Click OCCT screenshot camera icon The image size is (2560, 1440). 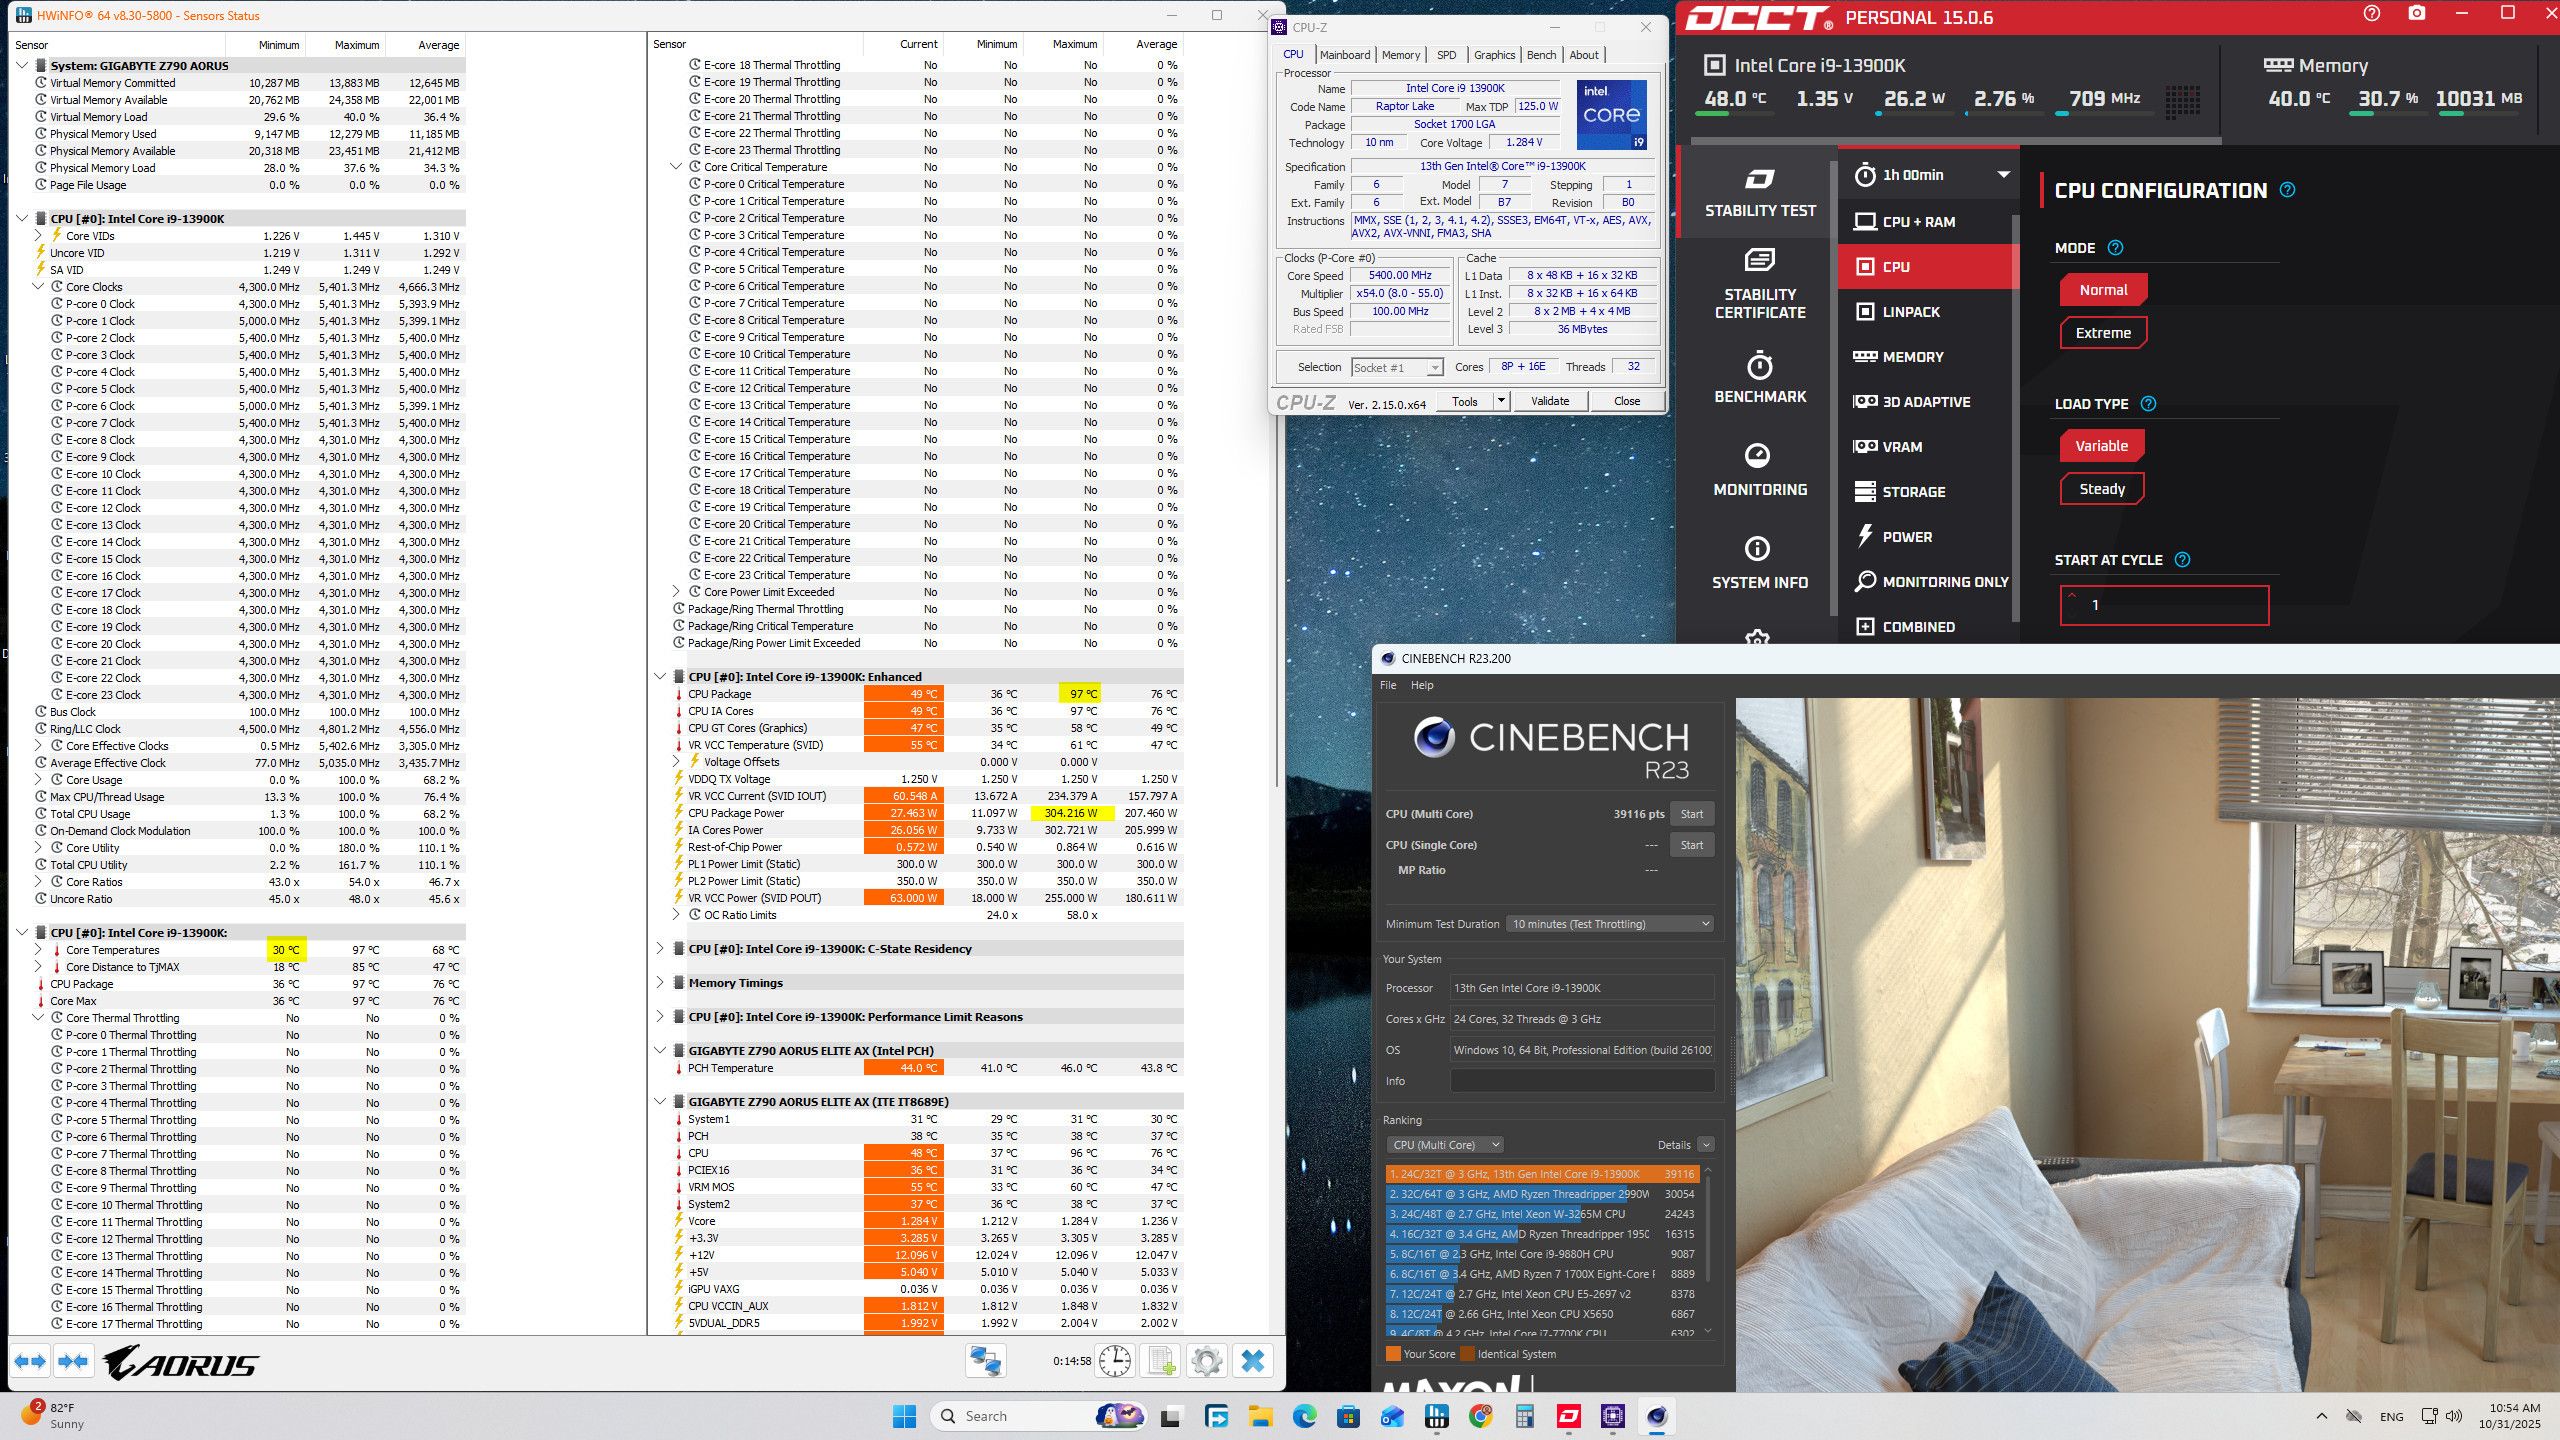coord(2417,14)
